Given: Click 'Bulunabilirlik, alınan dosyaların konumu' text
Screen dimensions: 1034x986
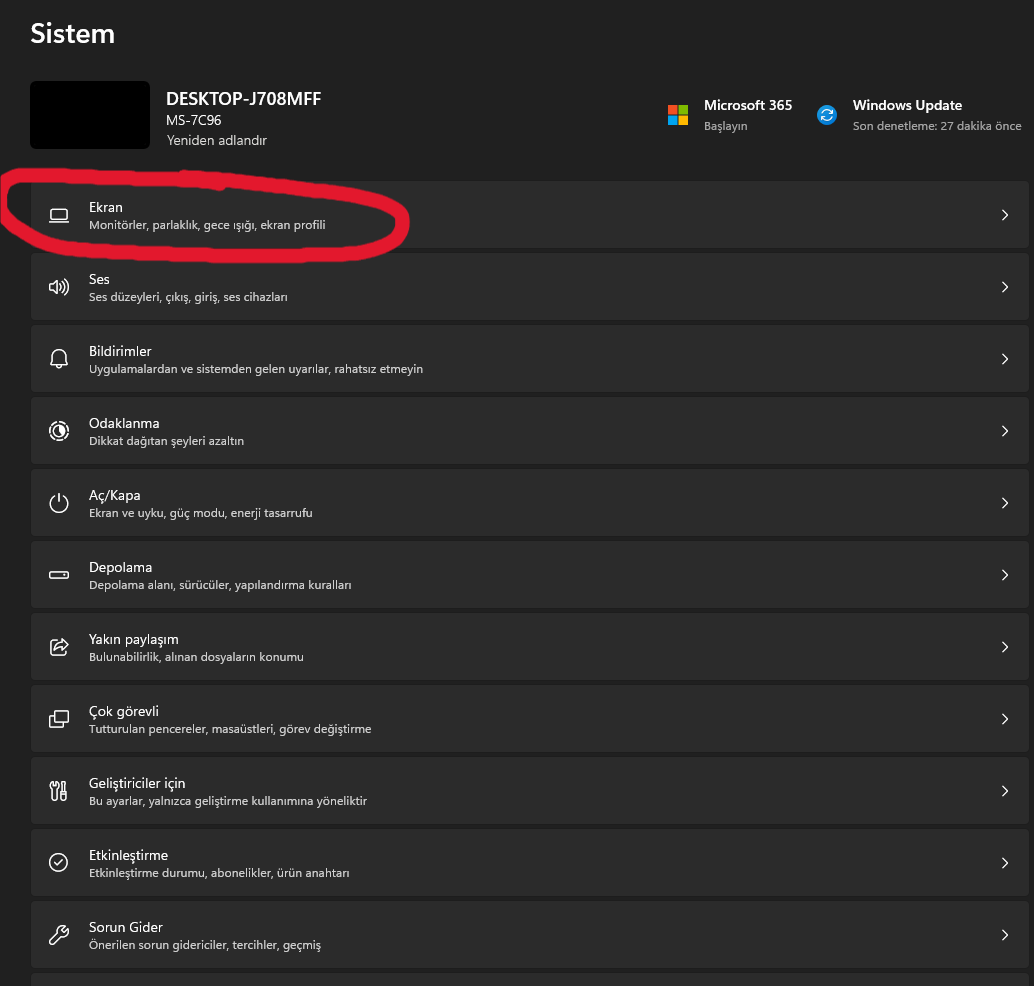Looking at the screenshot, I should (x=197, y=657).
